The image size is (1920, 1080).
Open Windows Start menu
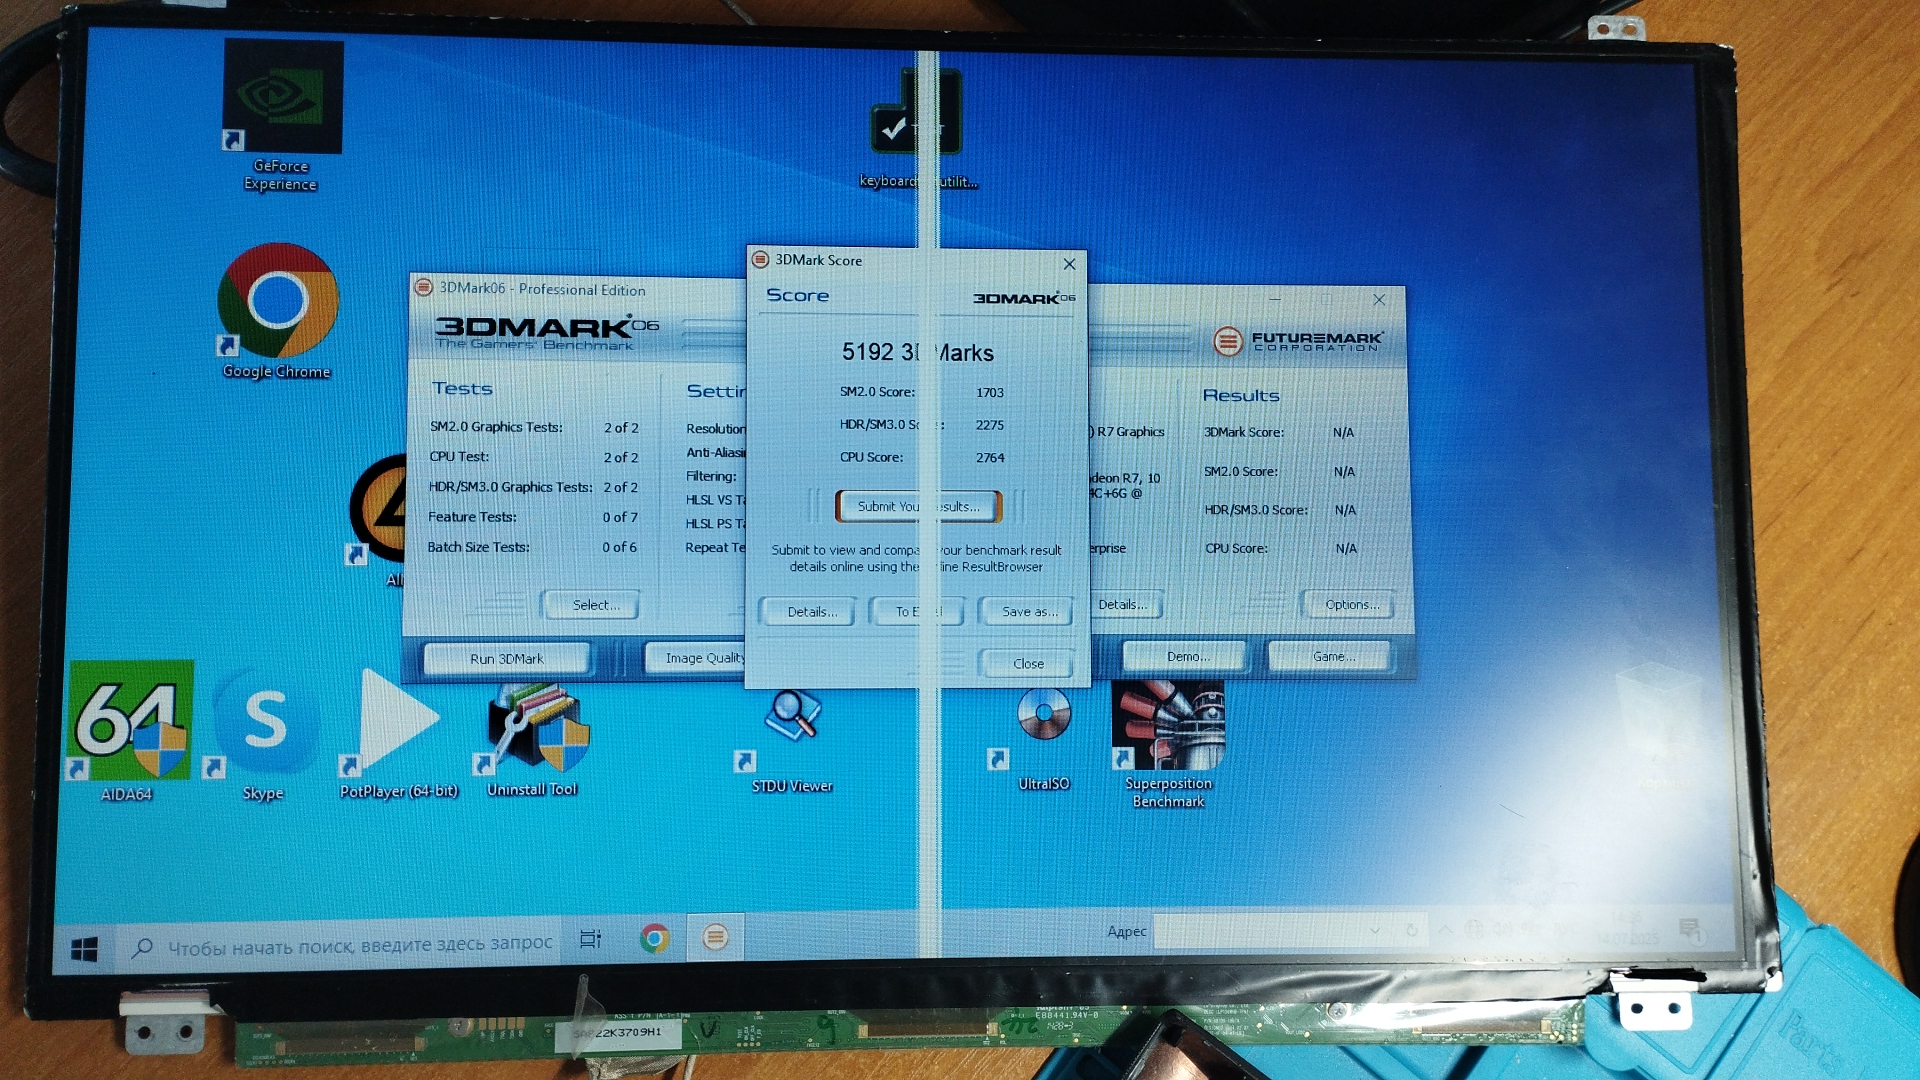[85, 949]
